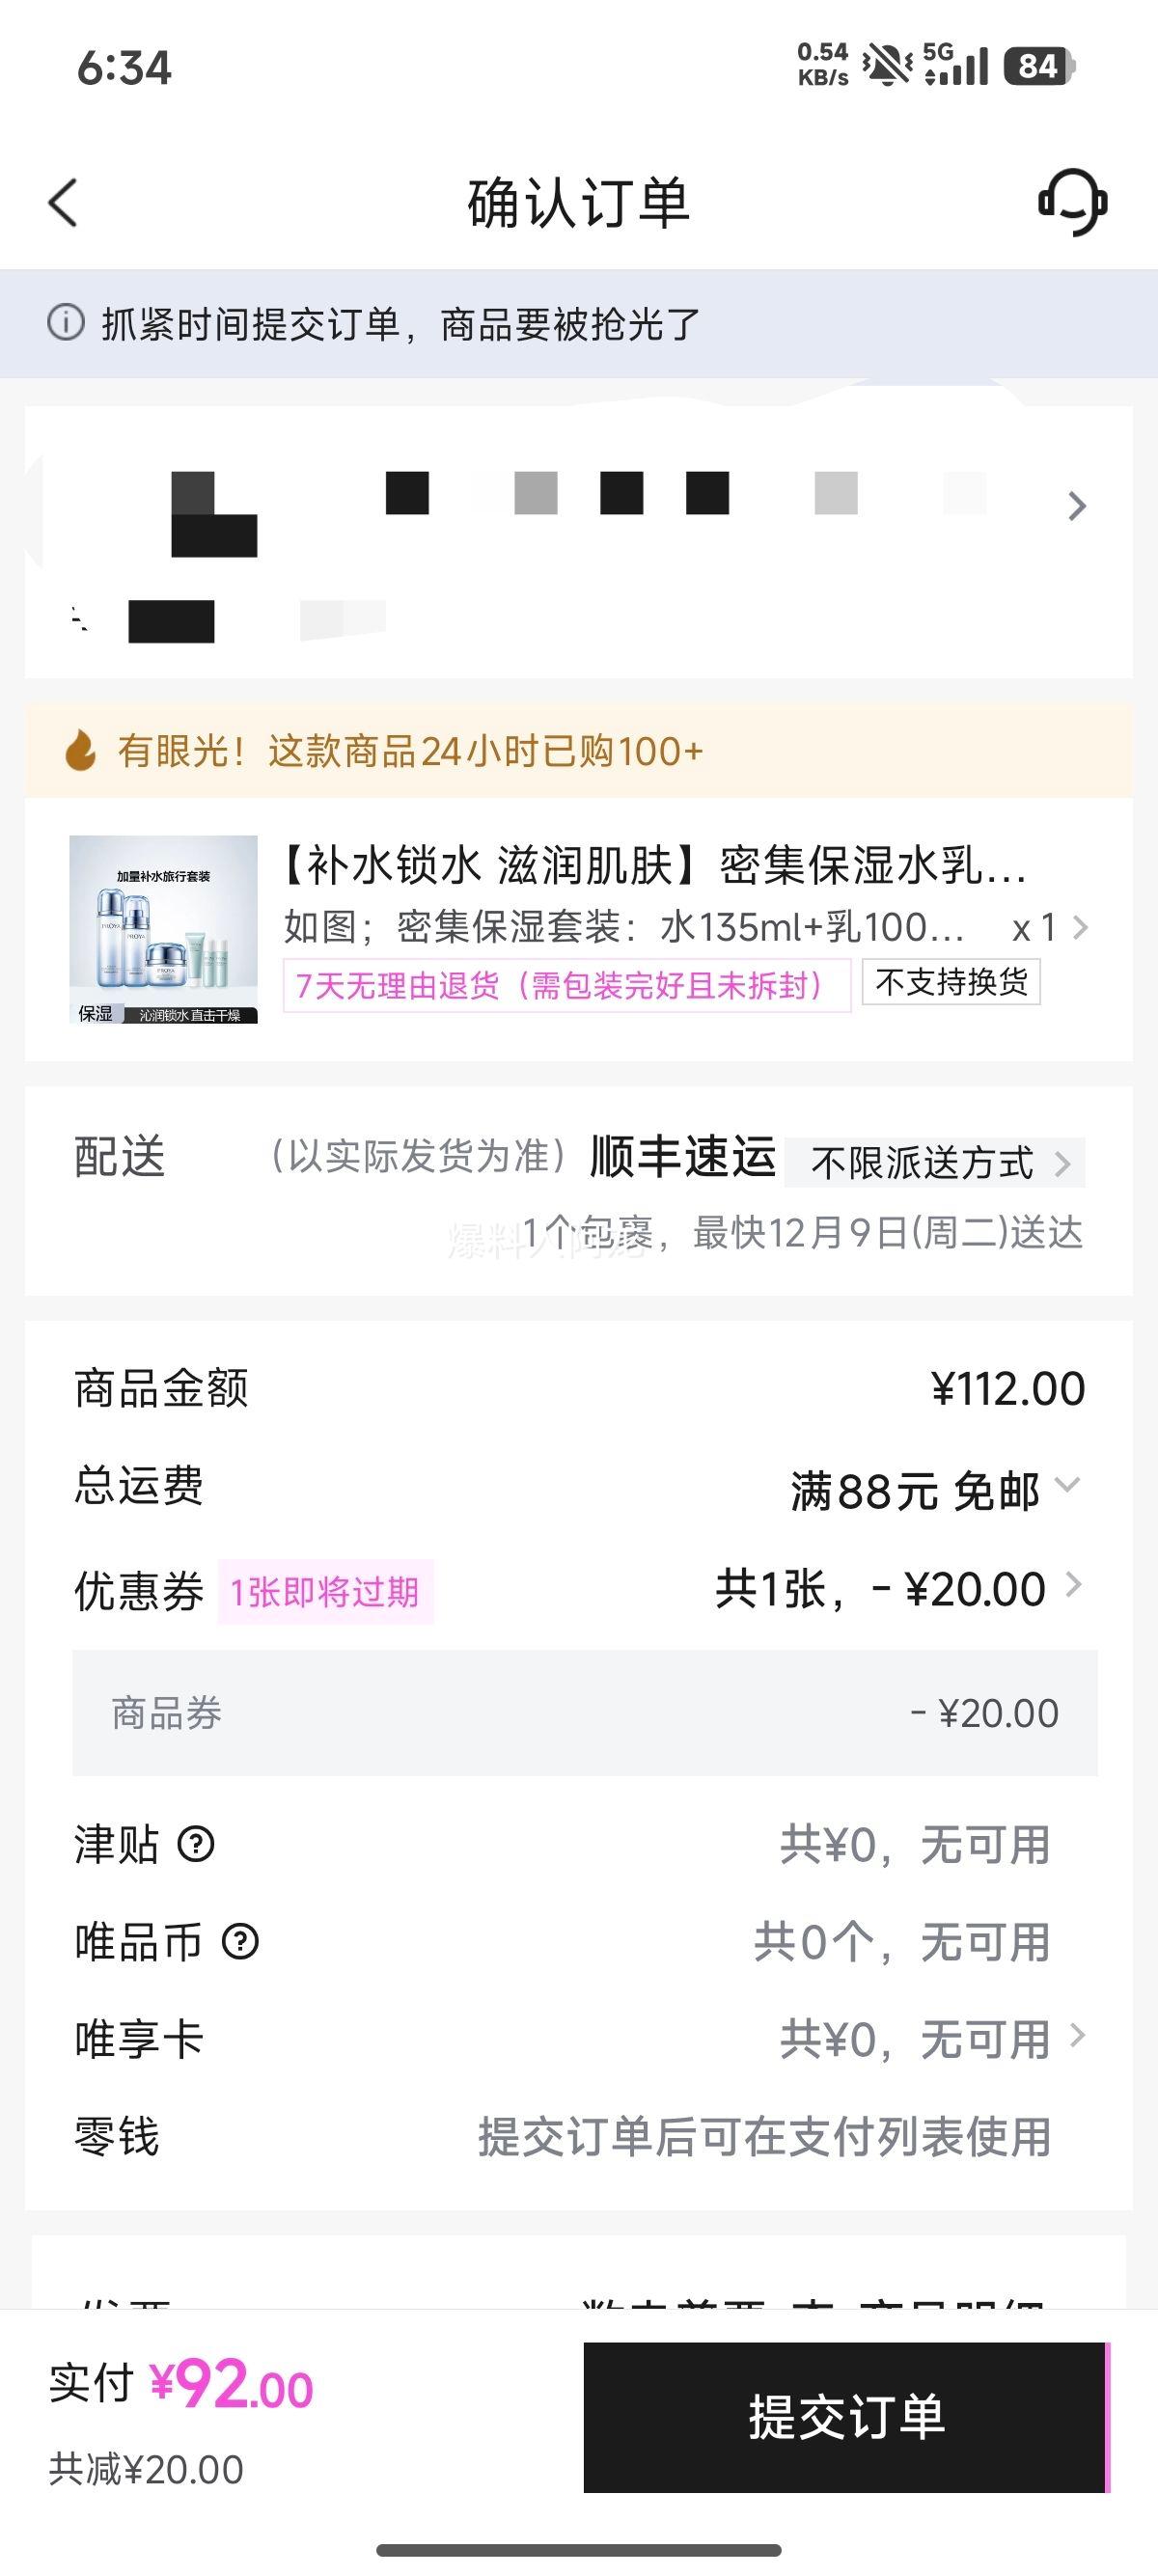Open the 唯享卡 options chevron

[1076, 2036]
